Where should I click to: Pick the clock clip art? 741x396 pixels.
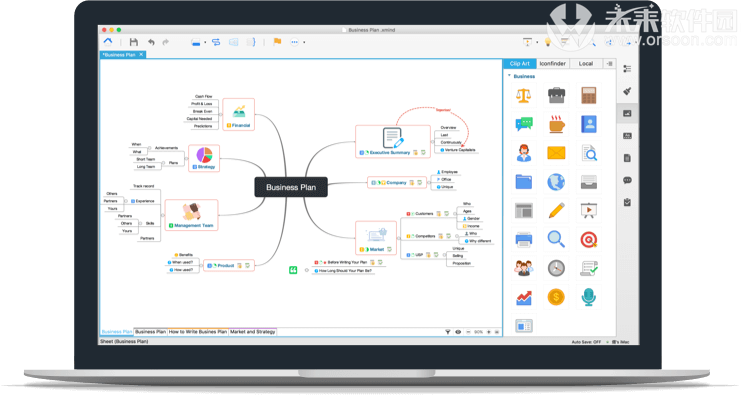556,268
